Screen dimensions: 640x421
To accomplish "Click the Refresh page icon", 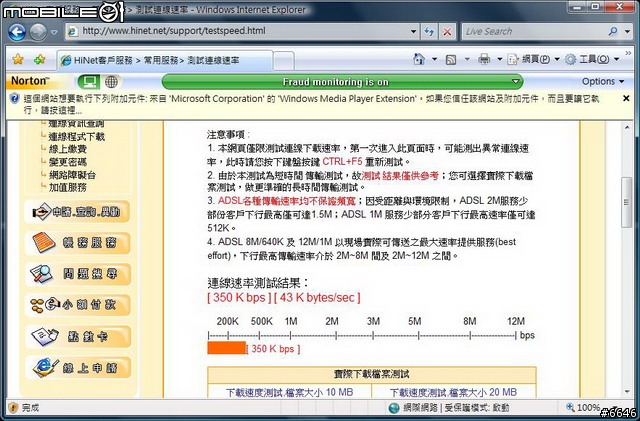I will [429, 31].
